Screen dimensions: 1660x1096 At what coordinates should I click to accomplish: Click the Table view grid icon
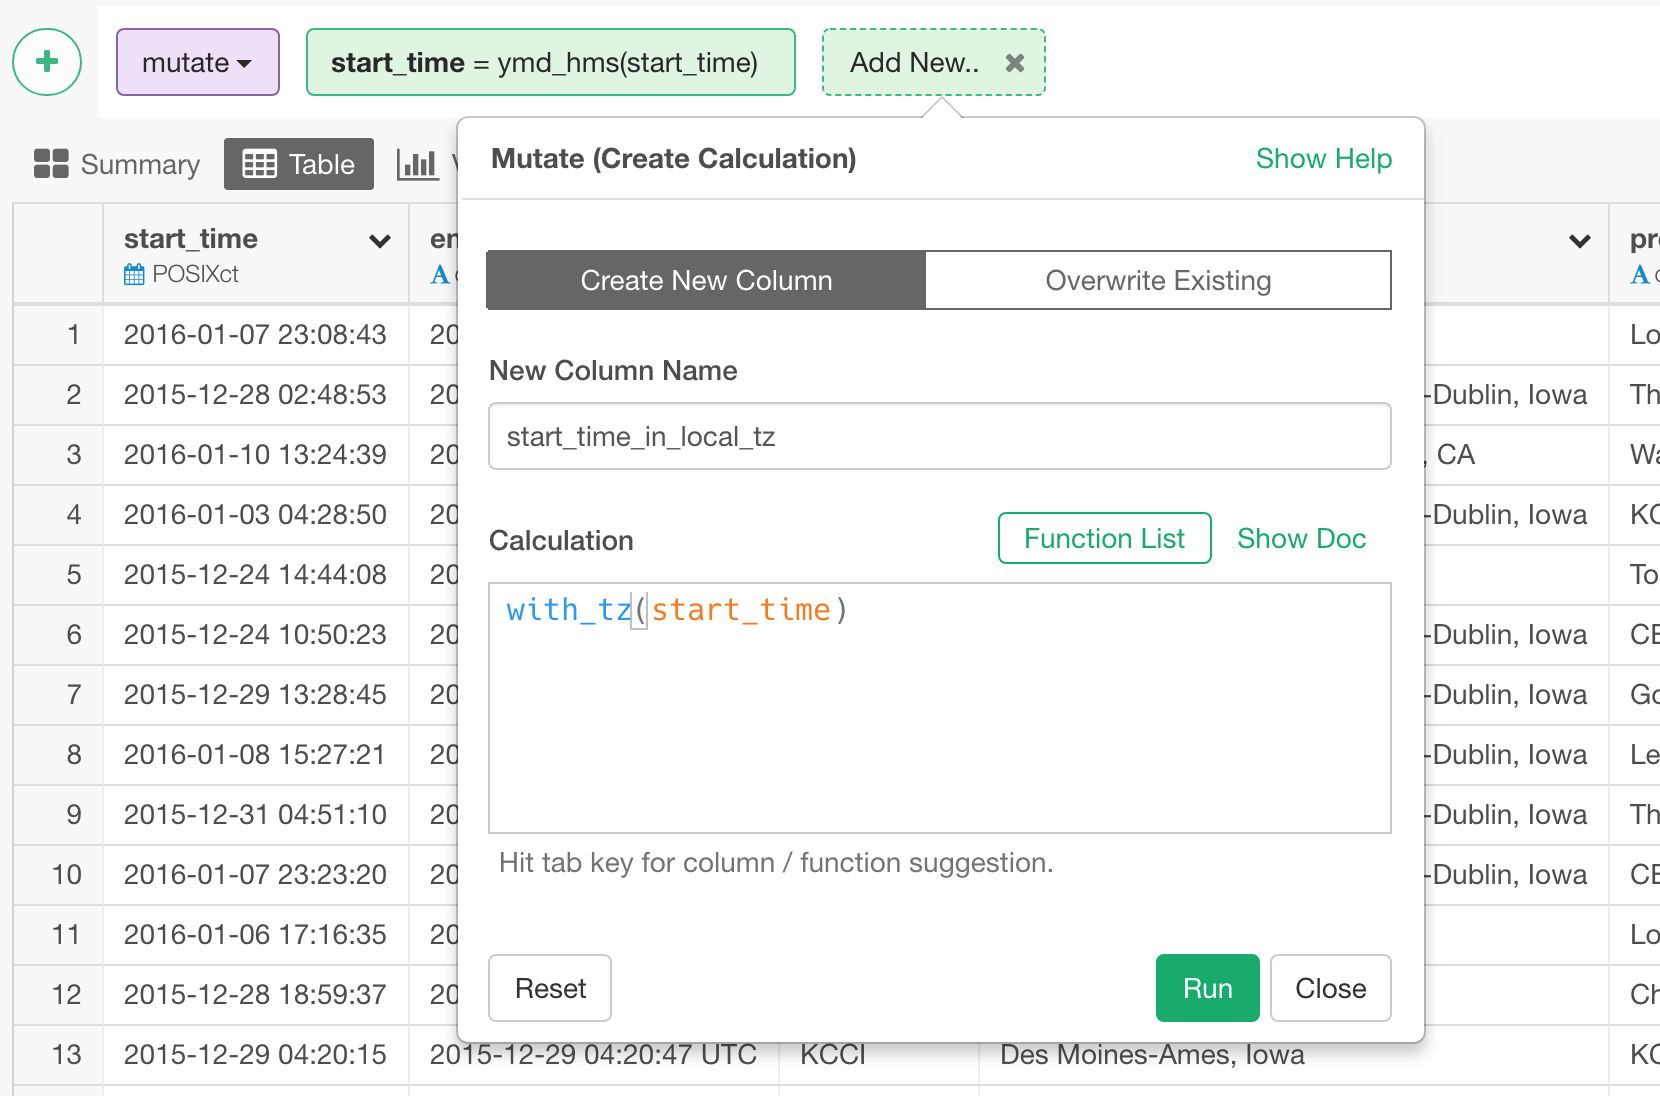260,164
